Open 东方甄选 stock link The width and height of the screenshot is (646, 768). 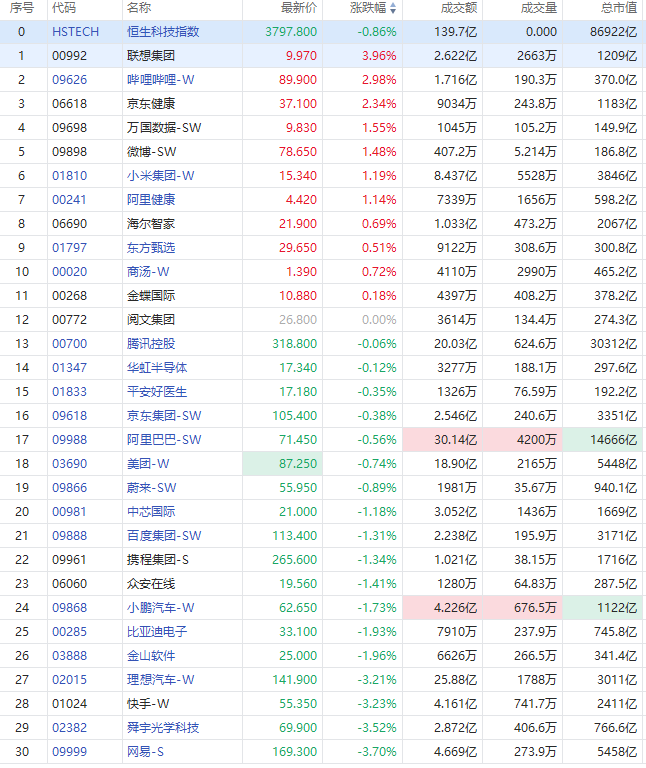click(x=151, y=248)
